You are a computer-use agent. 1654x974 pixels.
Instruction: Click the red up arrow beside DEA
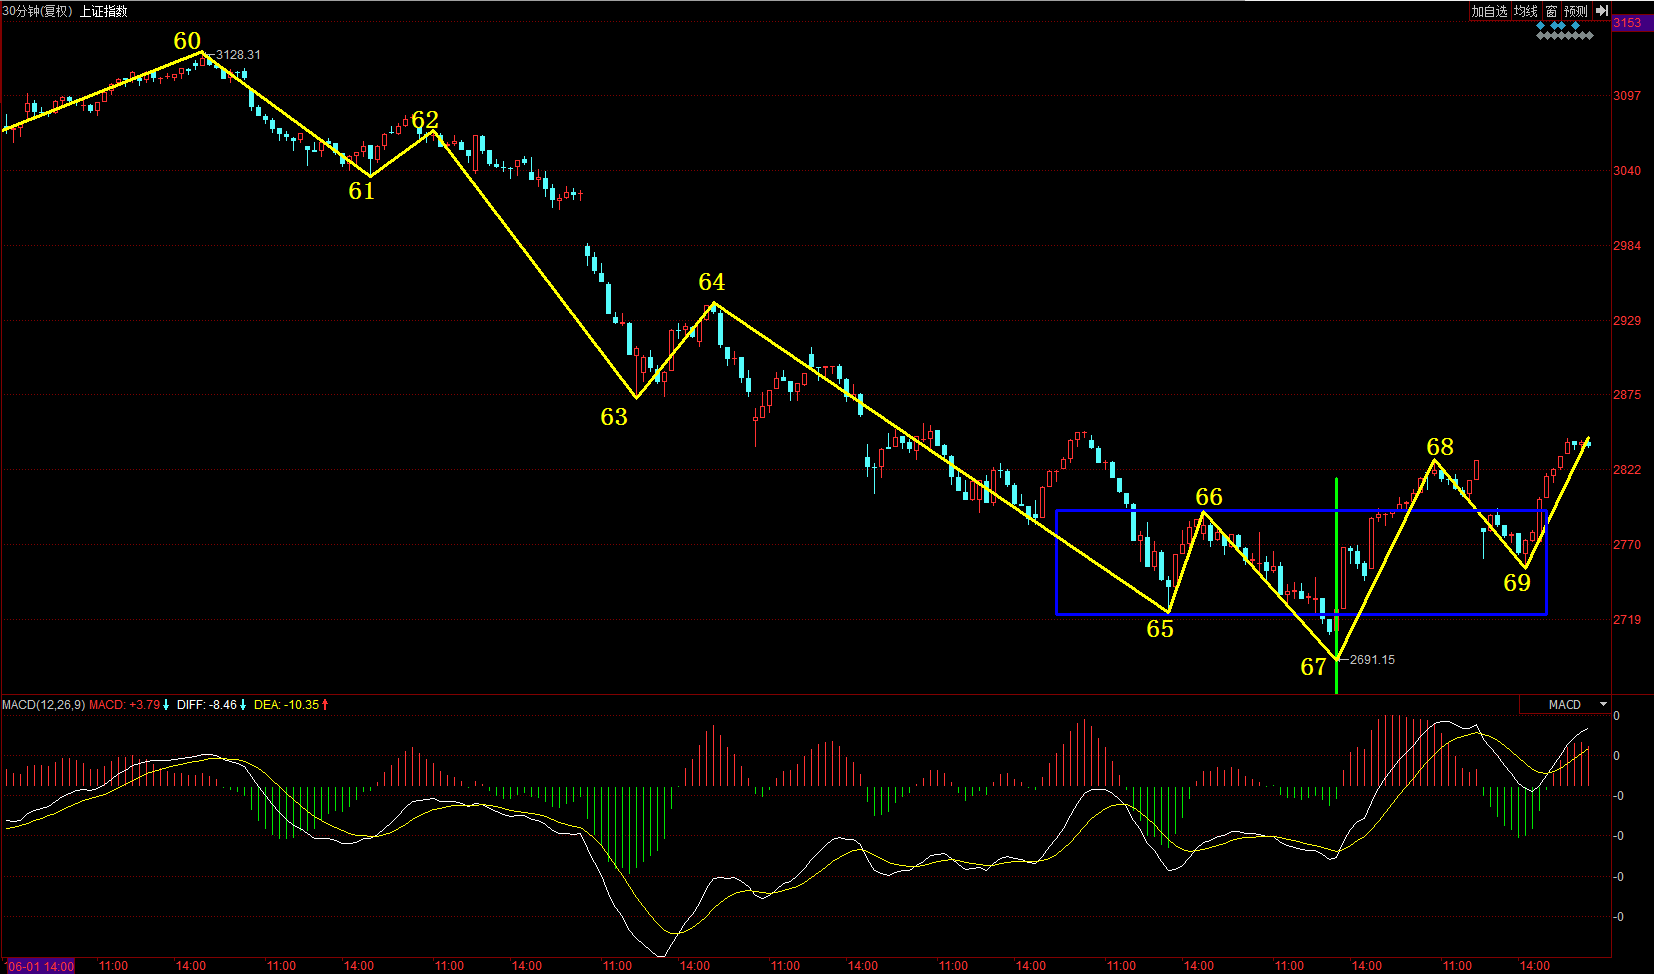coord(325,705)
